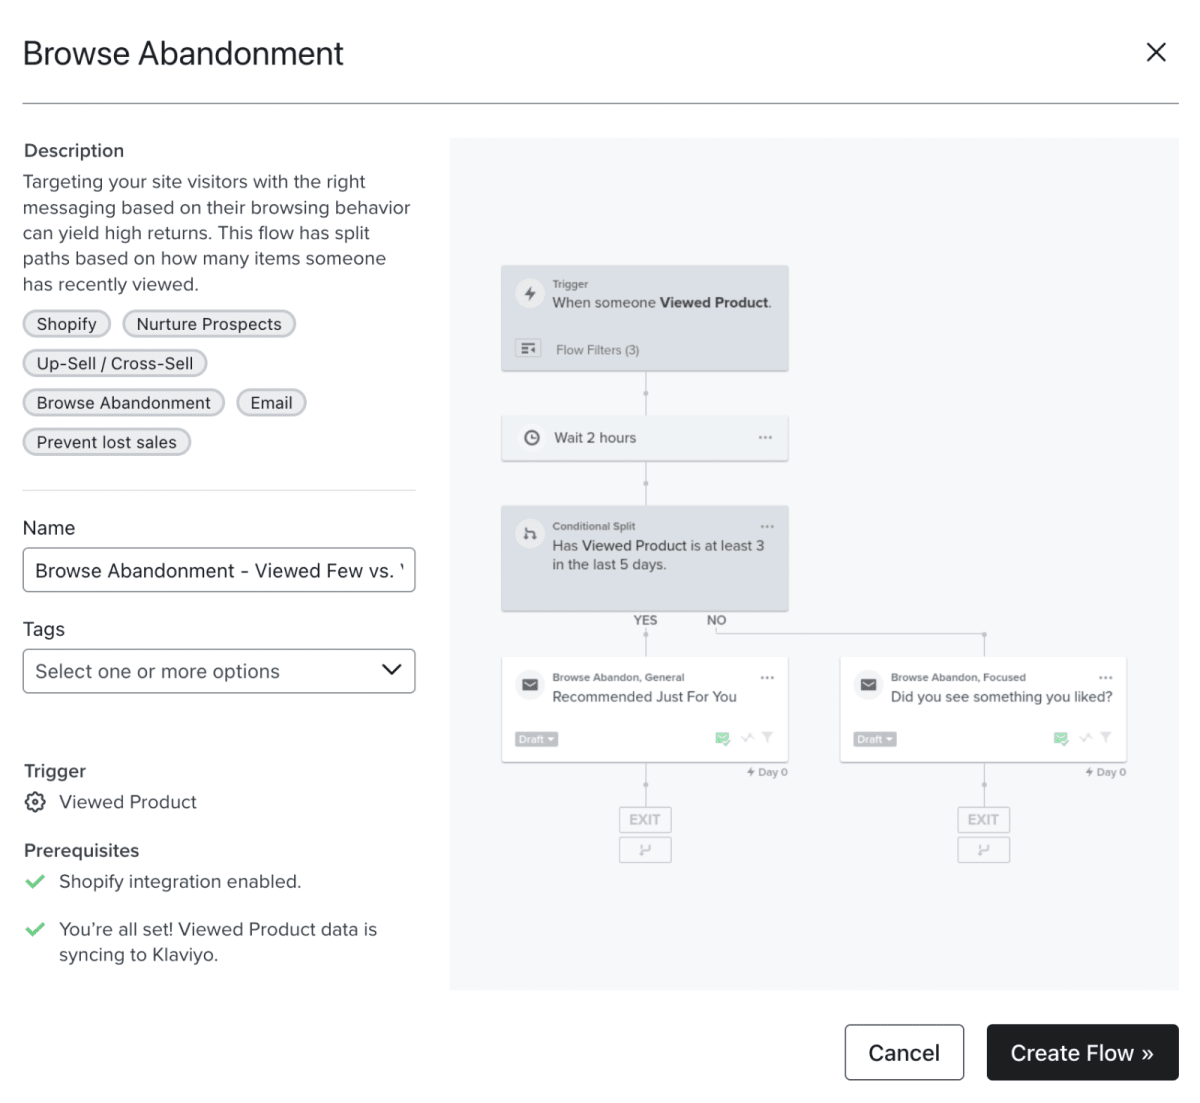Close the Browse Abandonment dialog

[1156, 52]
